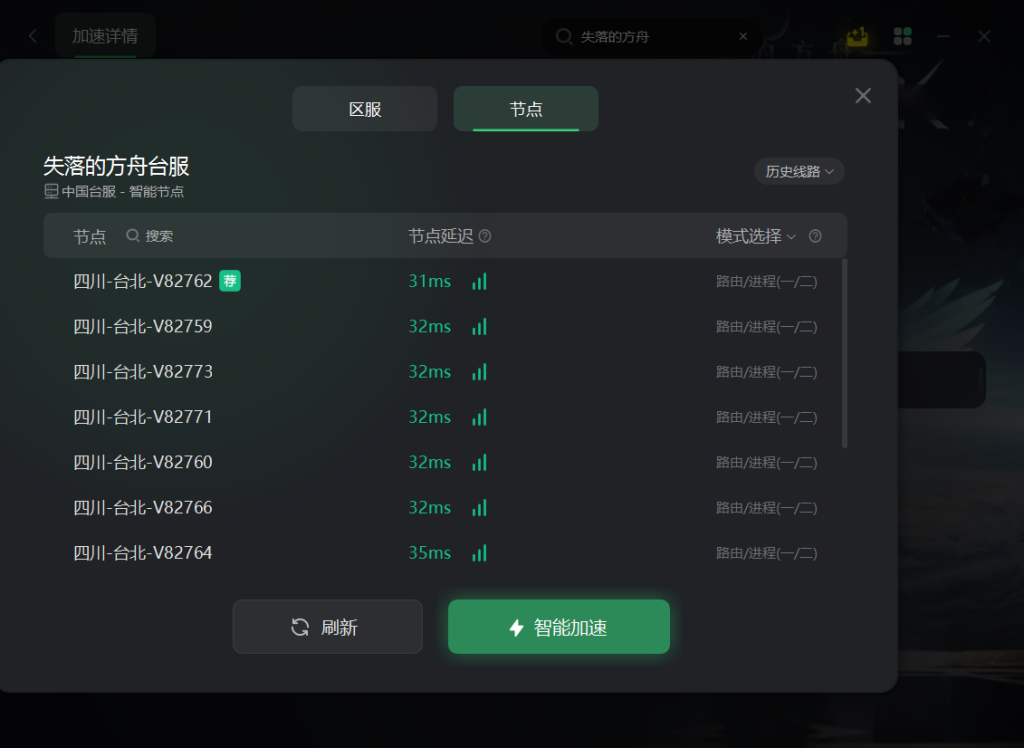Select node 四川-台北-V82773
This screenshot has height=748, width=1024.
445,372
